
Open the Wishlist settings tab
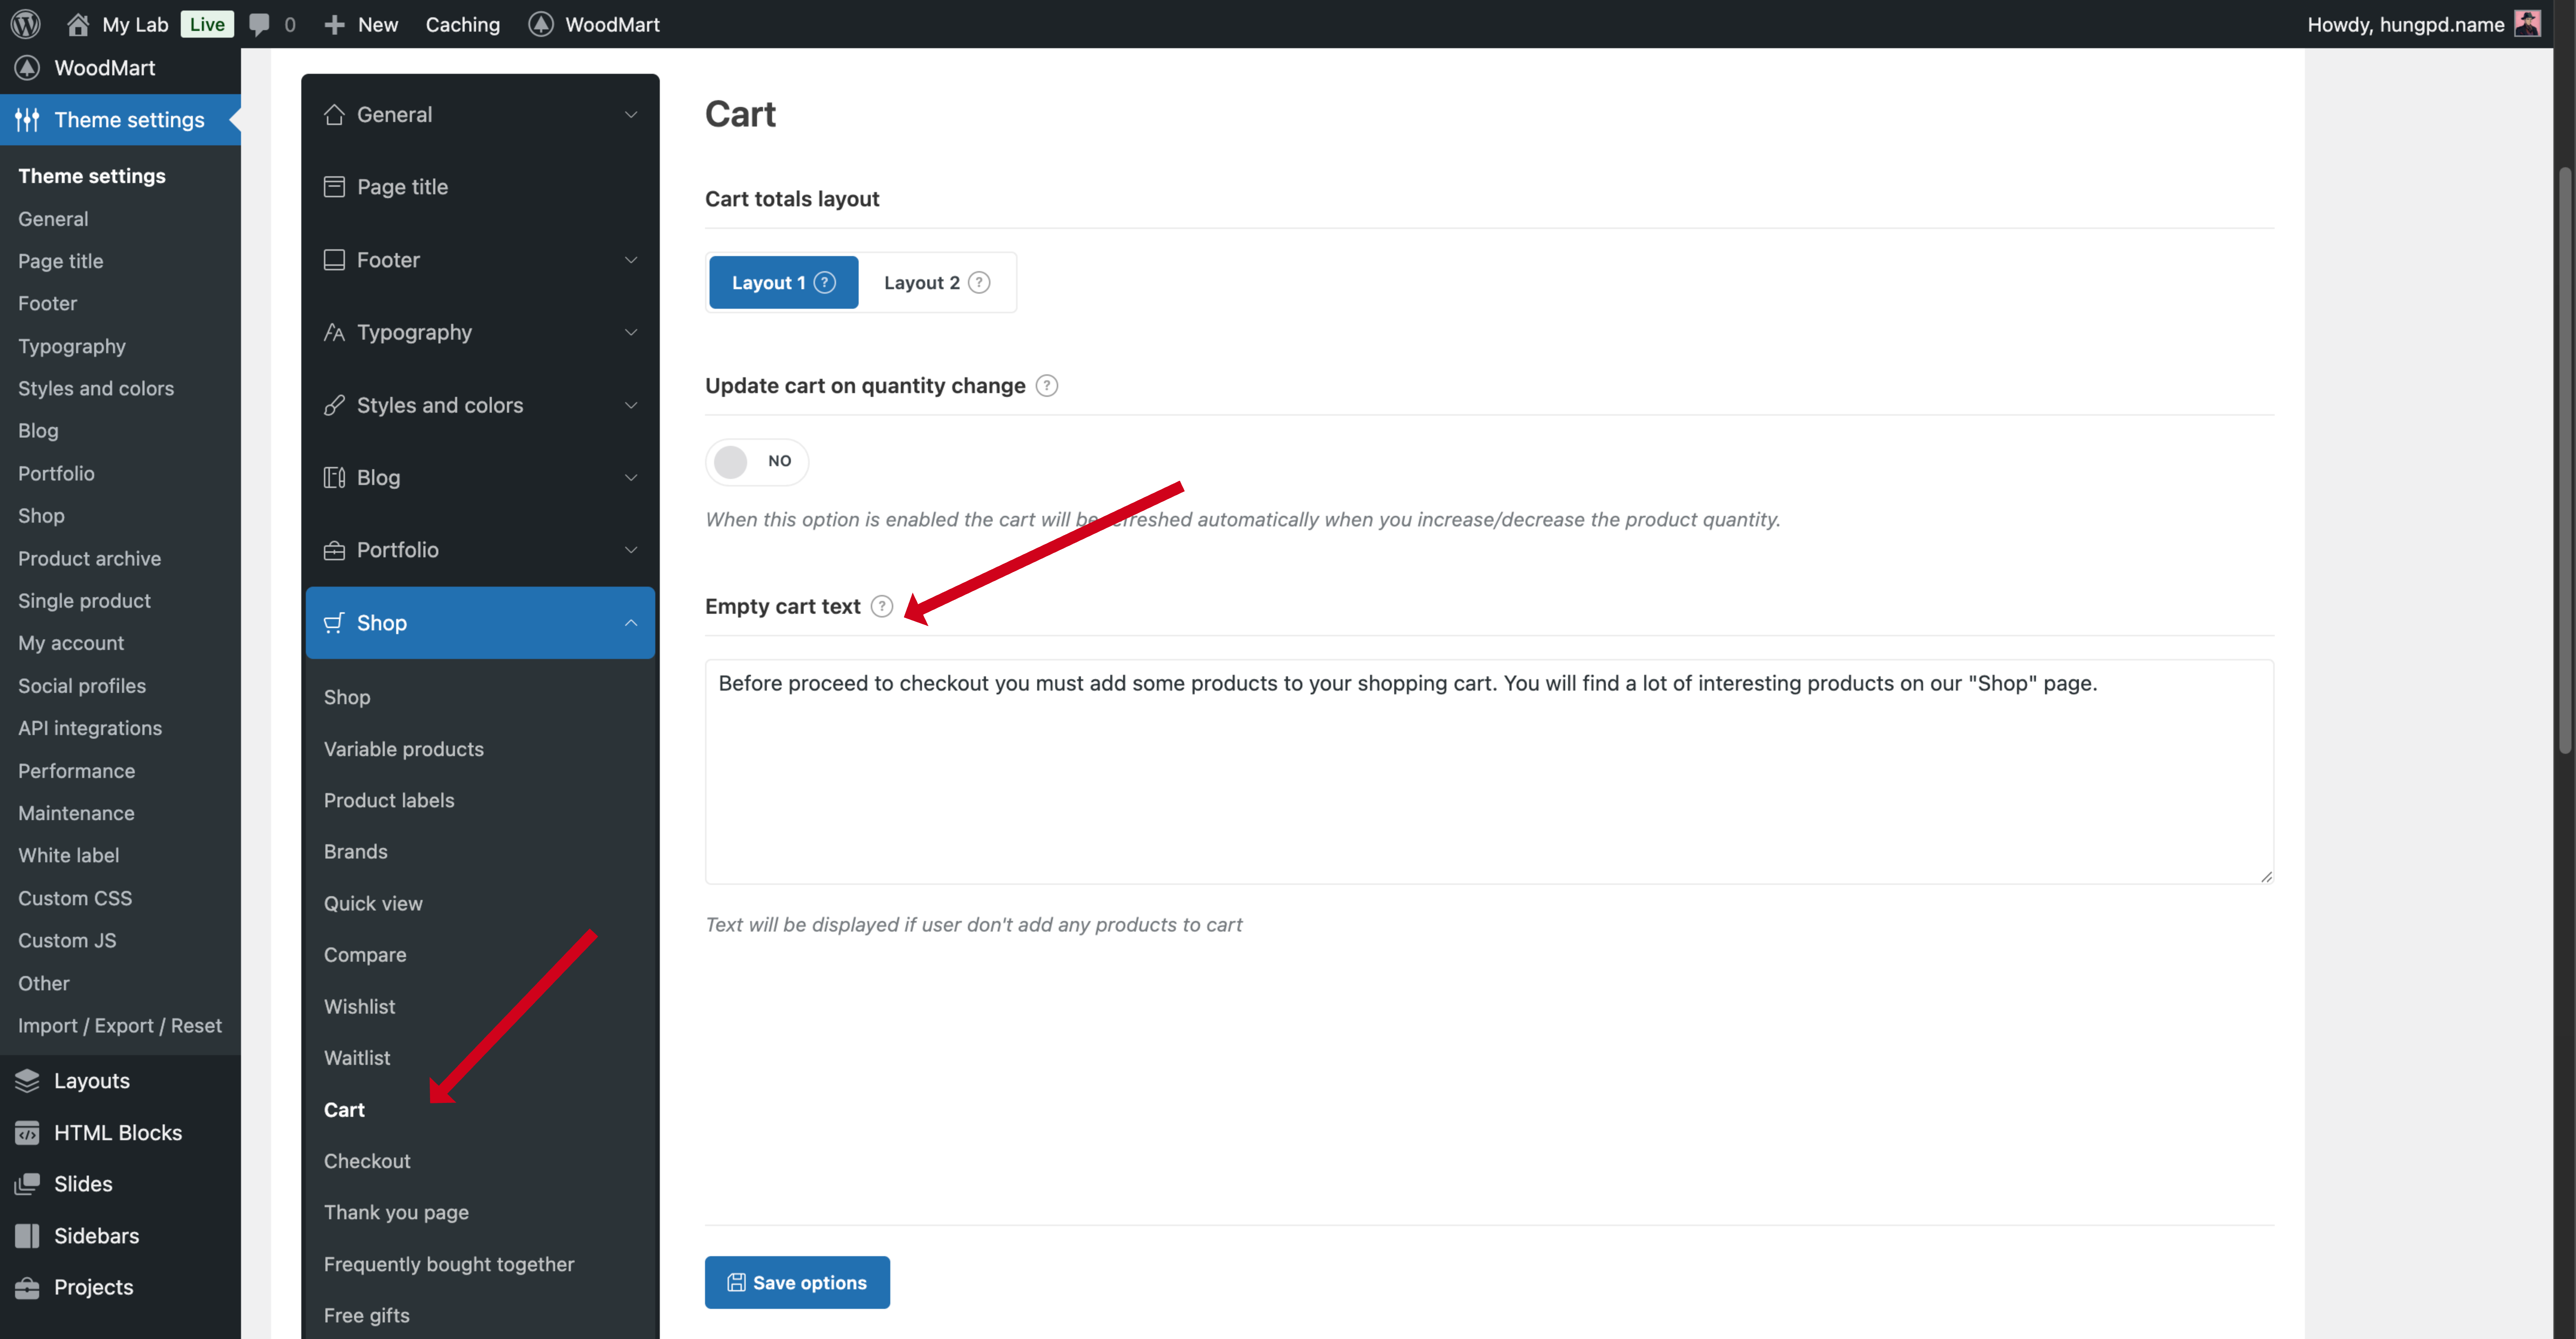point(360,1007)
